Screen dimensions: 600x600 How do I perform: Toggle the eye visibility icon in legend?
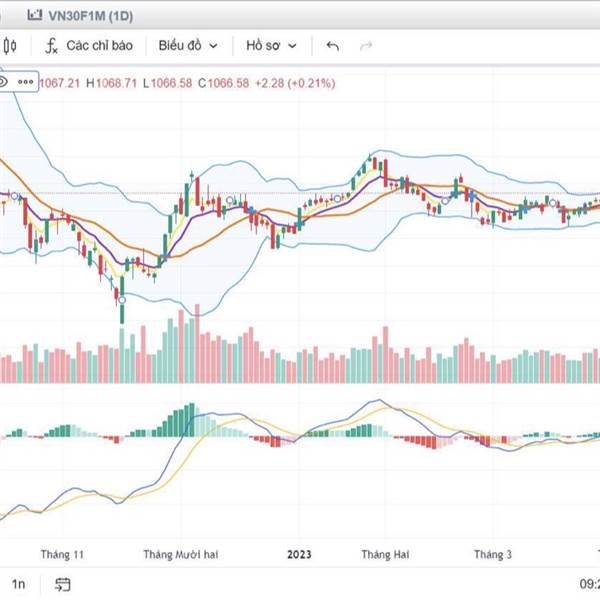[x=4, y=83]
